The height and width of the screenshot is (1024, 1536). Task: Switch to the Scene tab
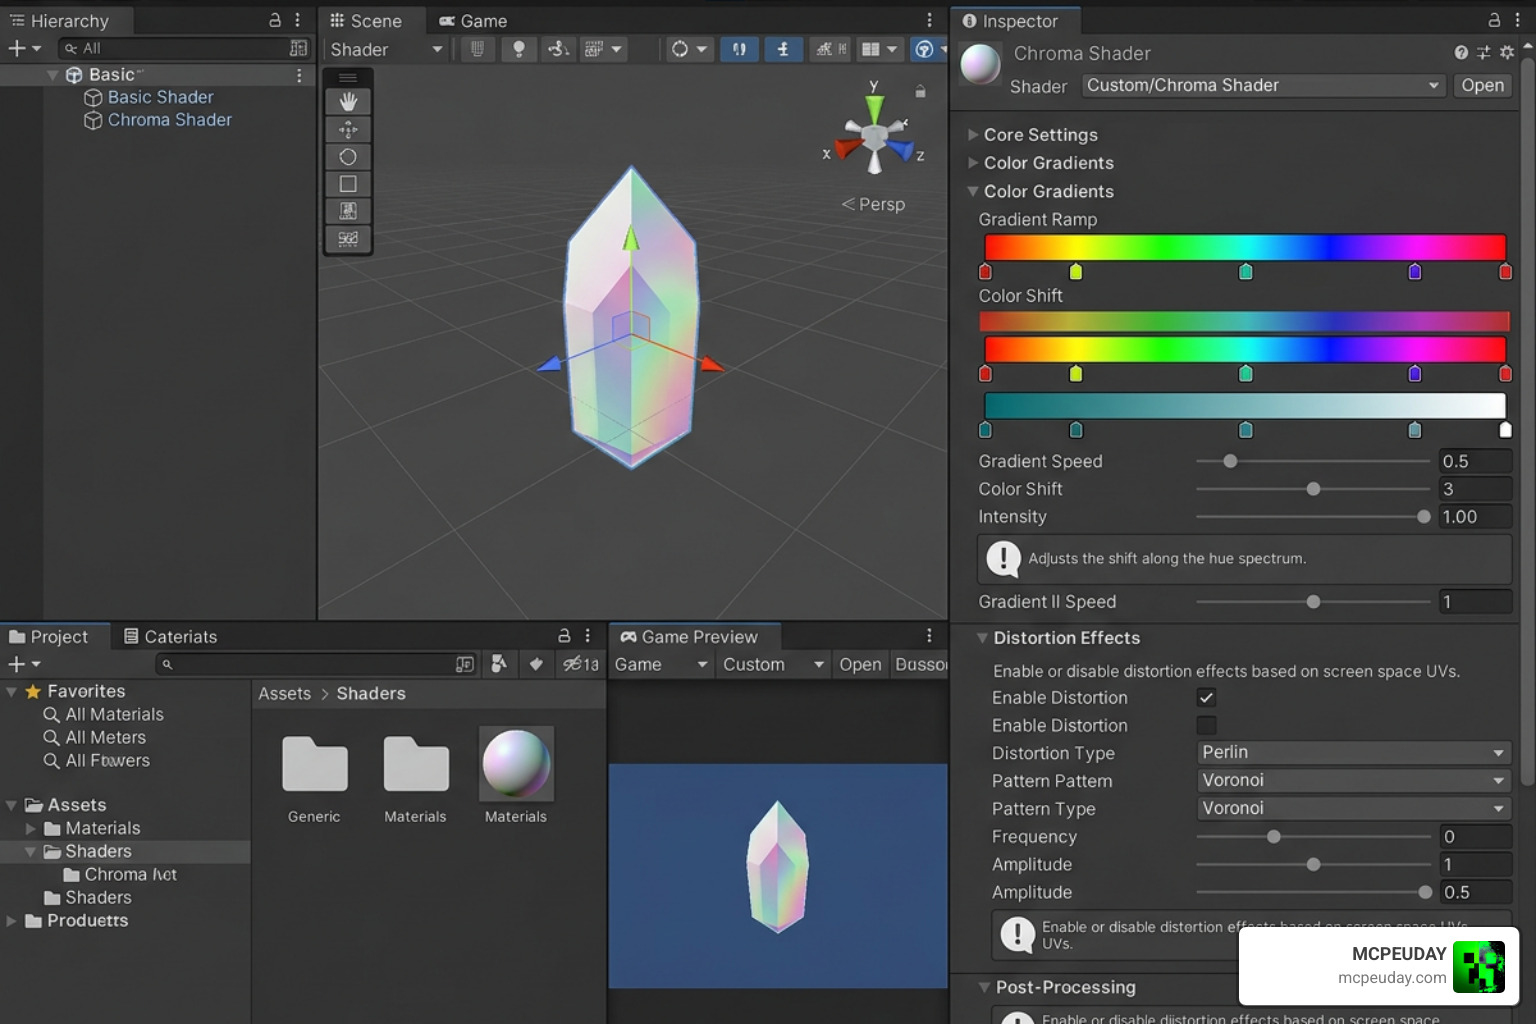tap(366, 21)
